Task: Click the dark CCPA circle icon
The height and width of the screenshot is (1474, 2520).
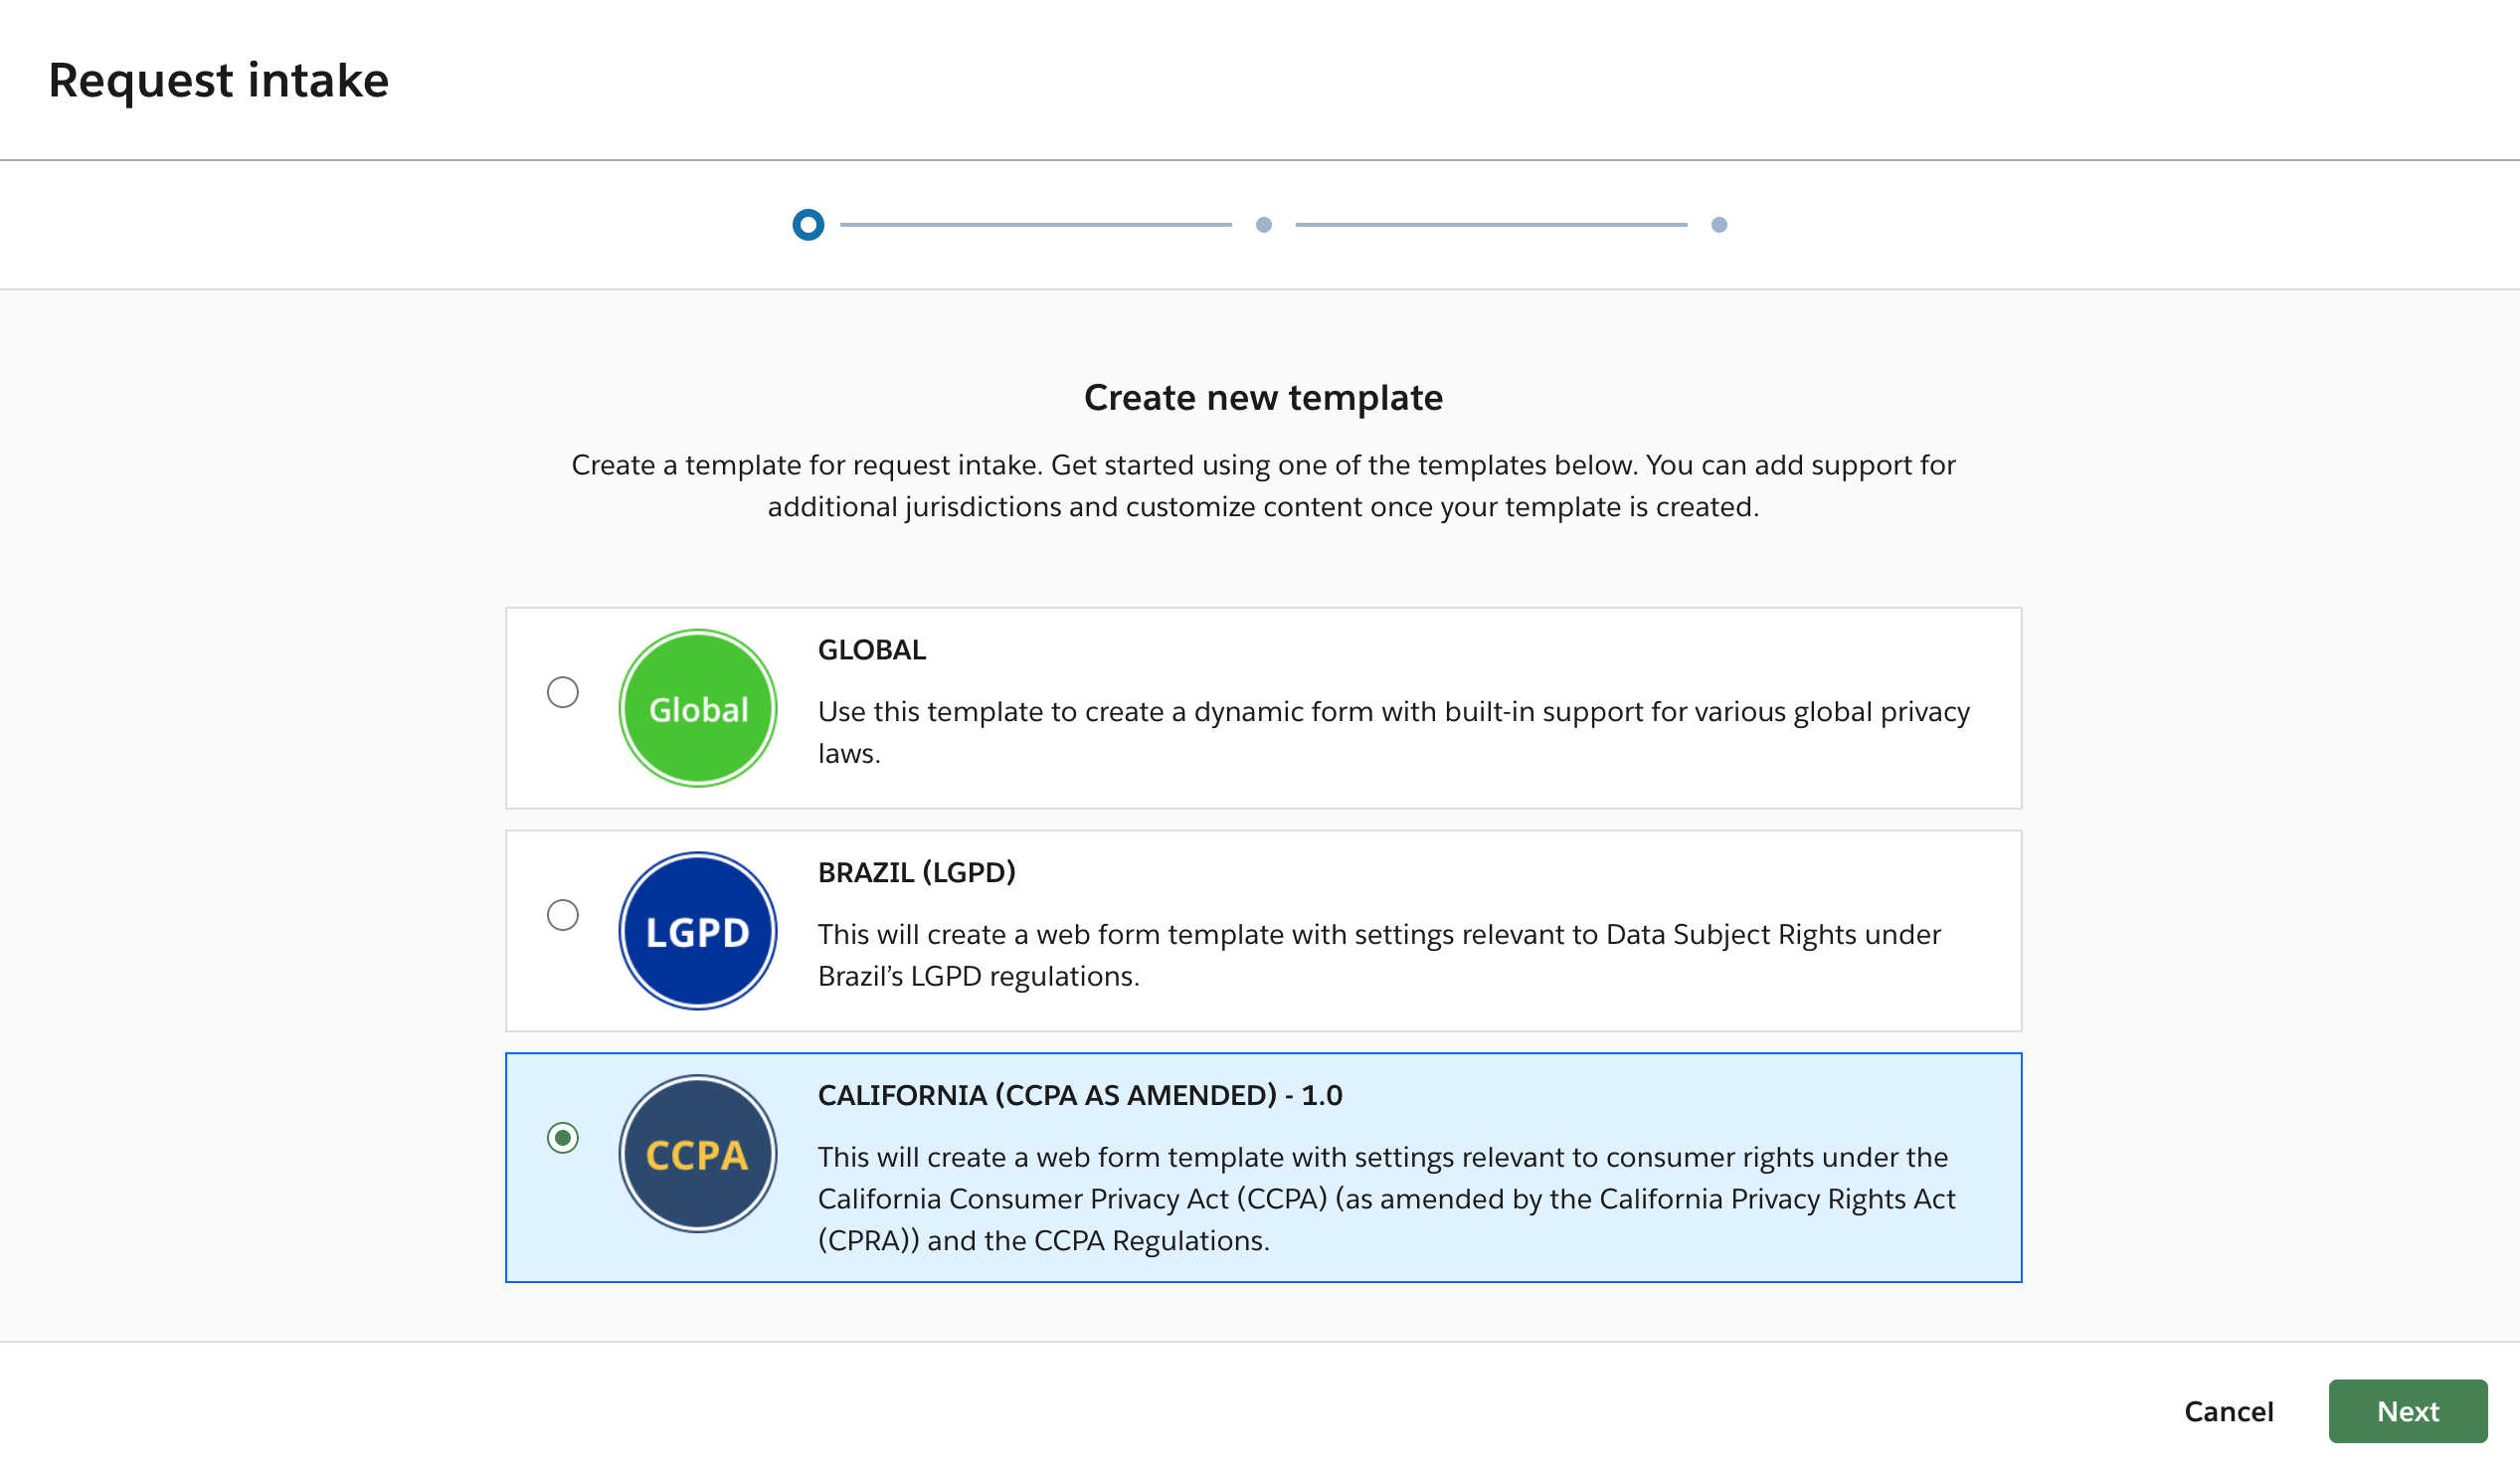Action: pyautogui.click(x=697, y=1153)
